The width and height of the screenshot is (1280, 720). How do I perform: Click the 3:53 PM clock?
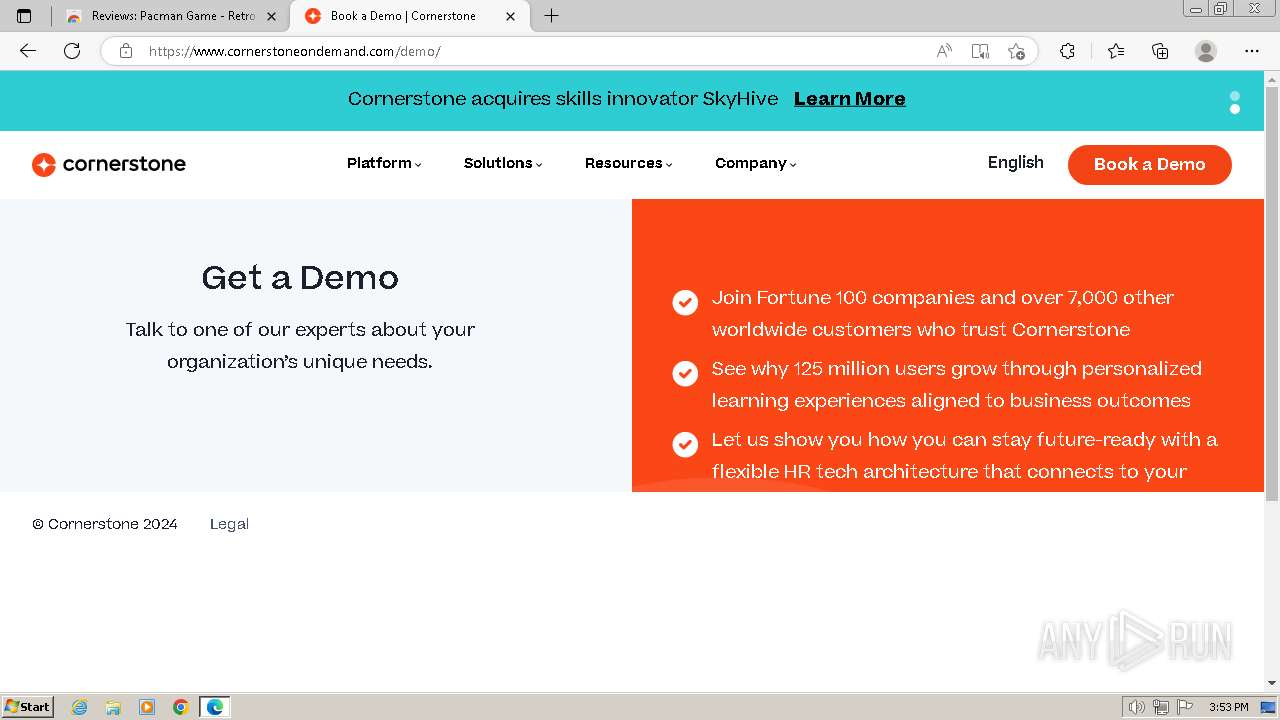pos(1228,707)
